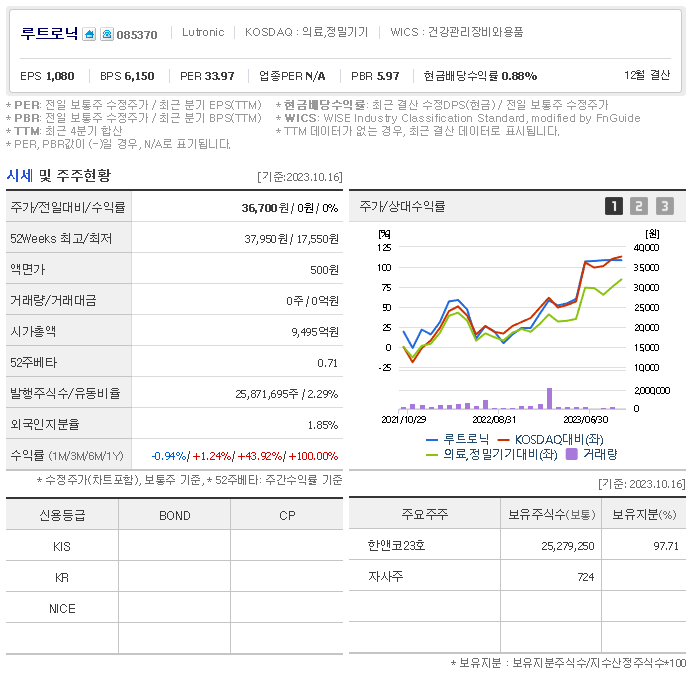The image size is (692, 677).
Task: Click the 6M return +43.92% value
Action: coord(260,456)
